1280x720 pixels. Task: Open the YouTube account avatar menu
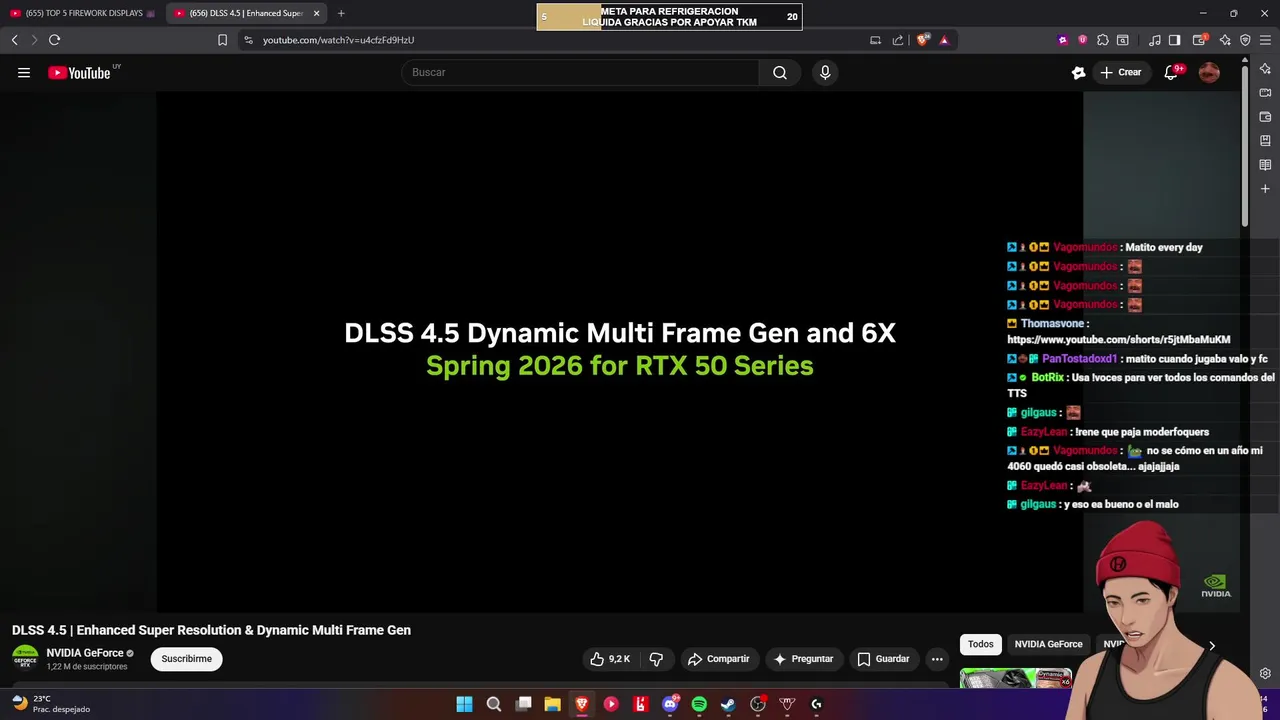click(1209, 72)
